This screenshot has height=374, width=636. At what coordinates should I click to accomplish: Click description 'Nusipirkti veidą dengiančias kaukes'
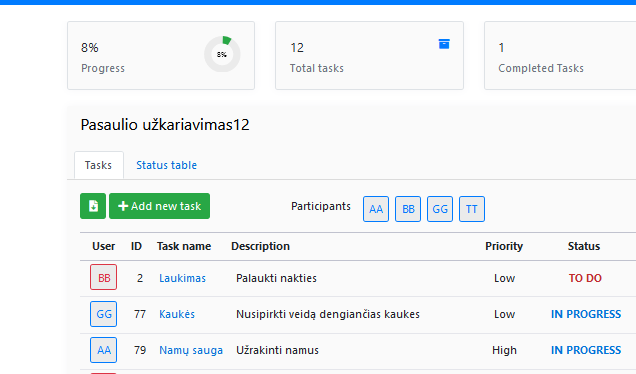coord(328,314)
